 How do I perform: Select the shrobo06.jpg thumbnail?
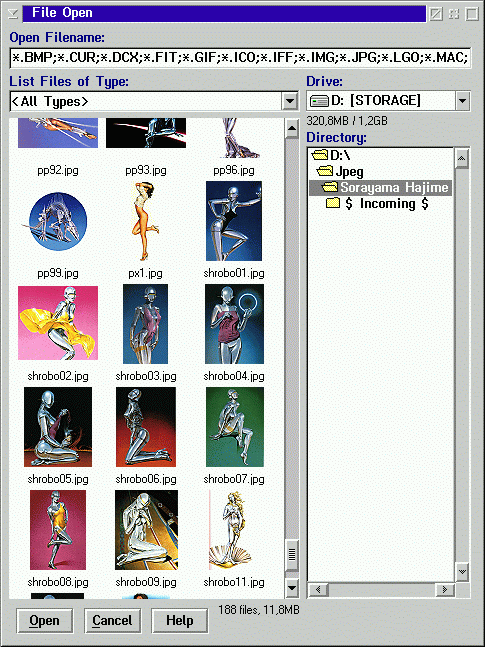(146, 427)
